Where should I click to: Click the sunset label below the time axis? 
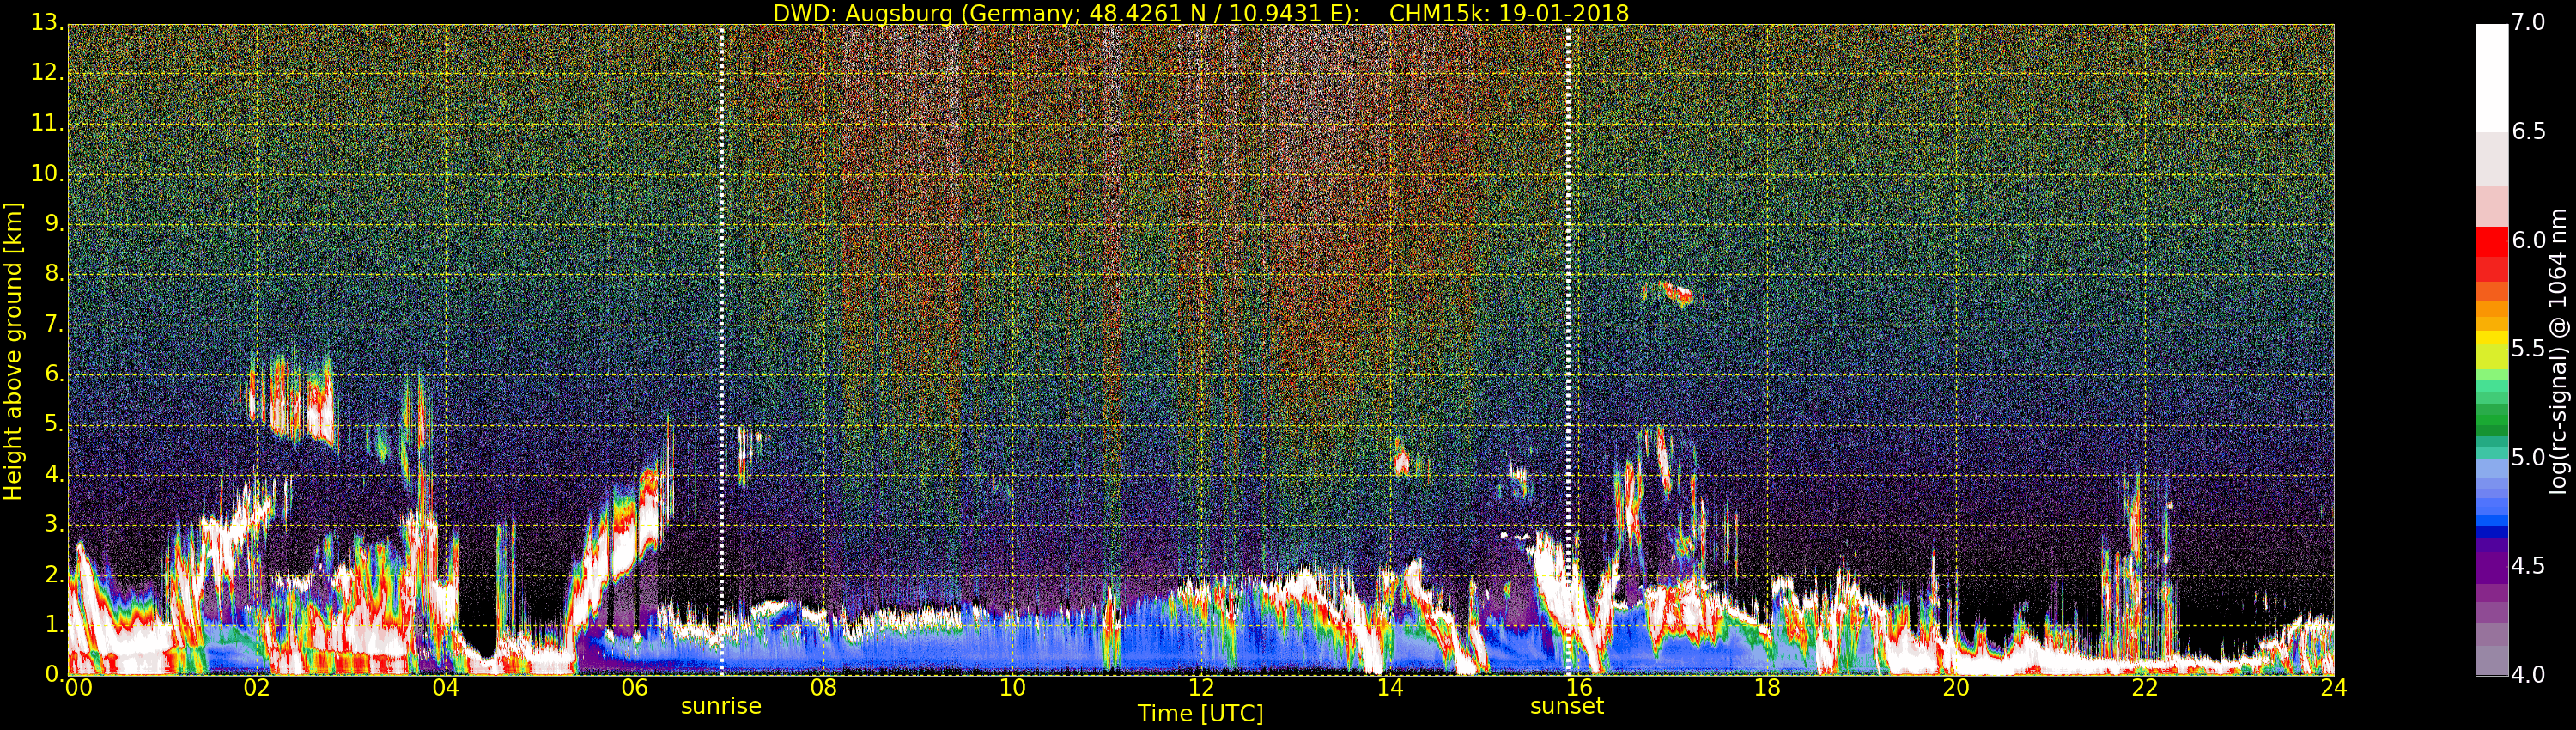[1566, 706]
